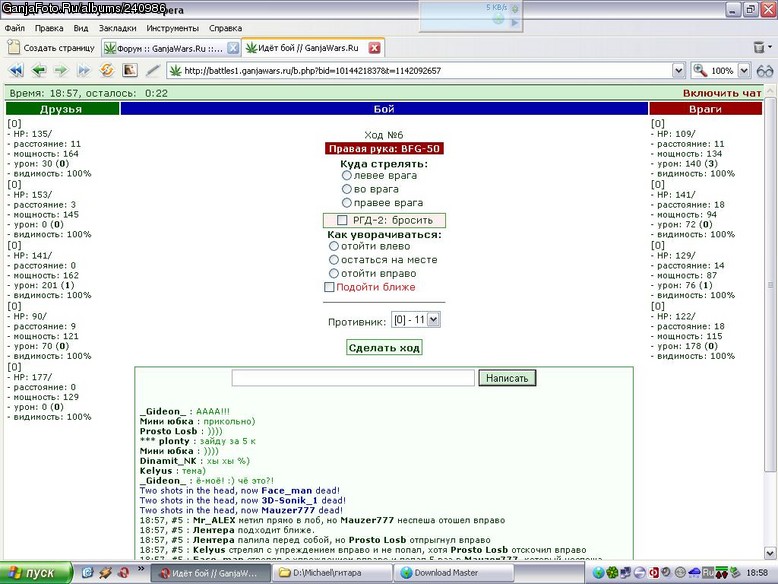Image resolution: width=778 pixels, height=584 pixels.
Task: Click page scrollbar down arrow
Action: point(770,552)
